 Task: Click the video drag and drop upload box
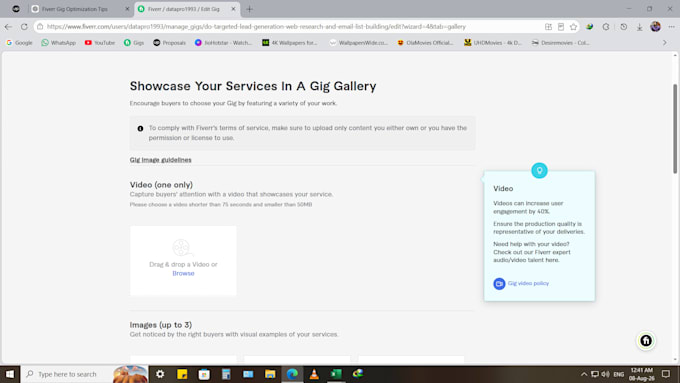(183, 261)
